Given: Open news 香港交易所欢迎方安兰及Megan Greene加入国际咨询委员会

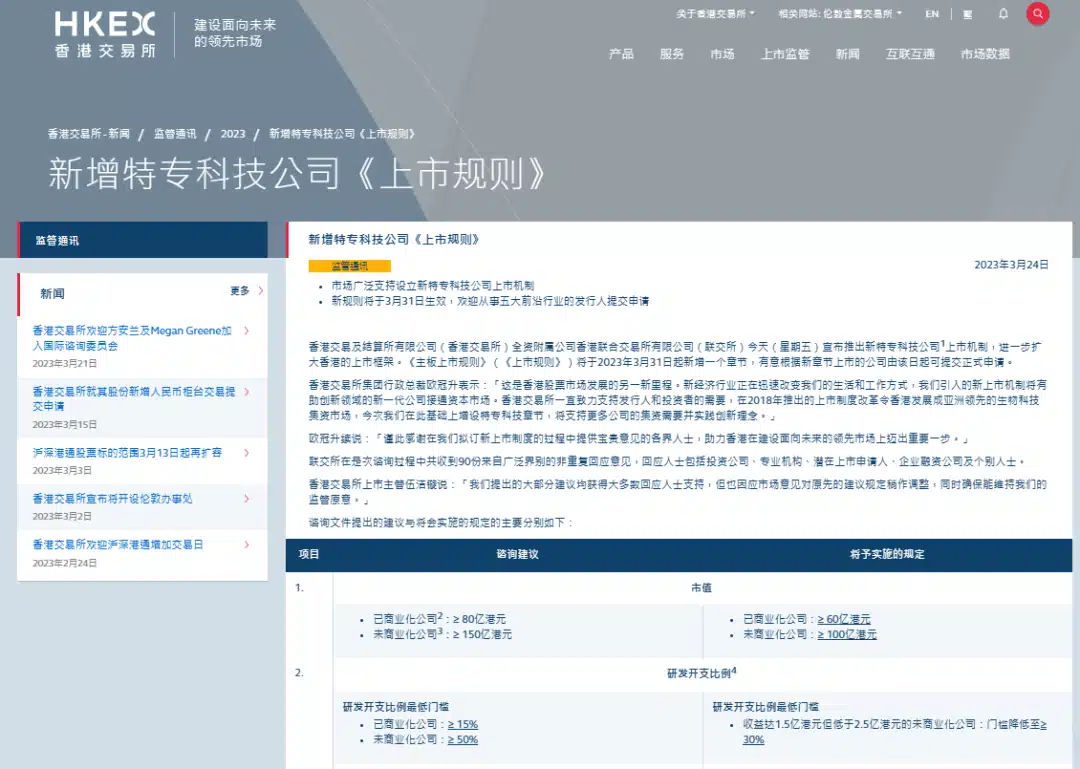Looking at the screenshot, I should pyautogui.click(x=132, y=338).
